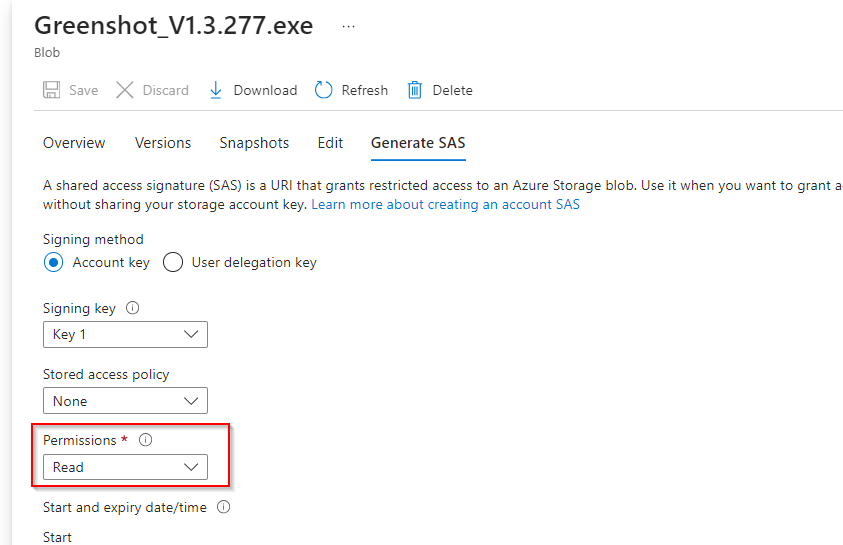The image size is (843, 545).
Task: Click the Download arrow icon
Action: pos(216,90)
